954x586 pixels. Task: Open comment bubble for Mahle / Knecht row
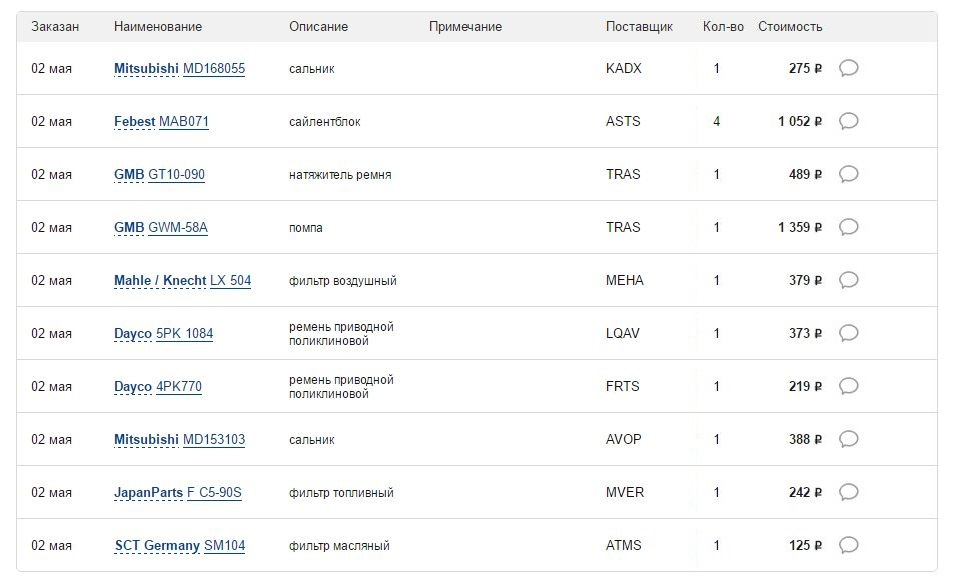click(849, 280)
